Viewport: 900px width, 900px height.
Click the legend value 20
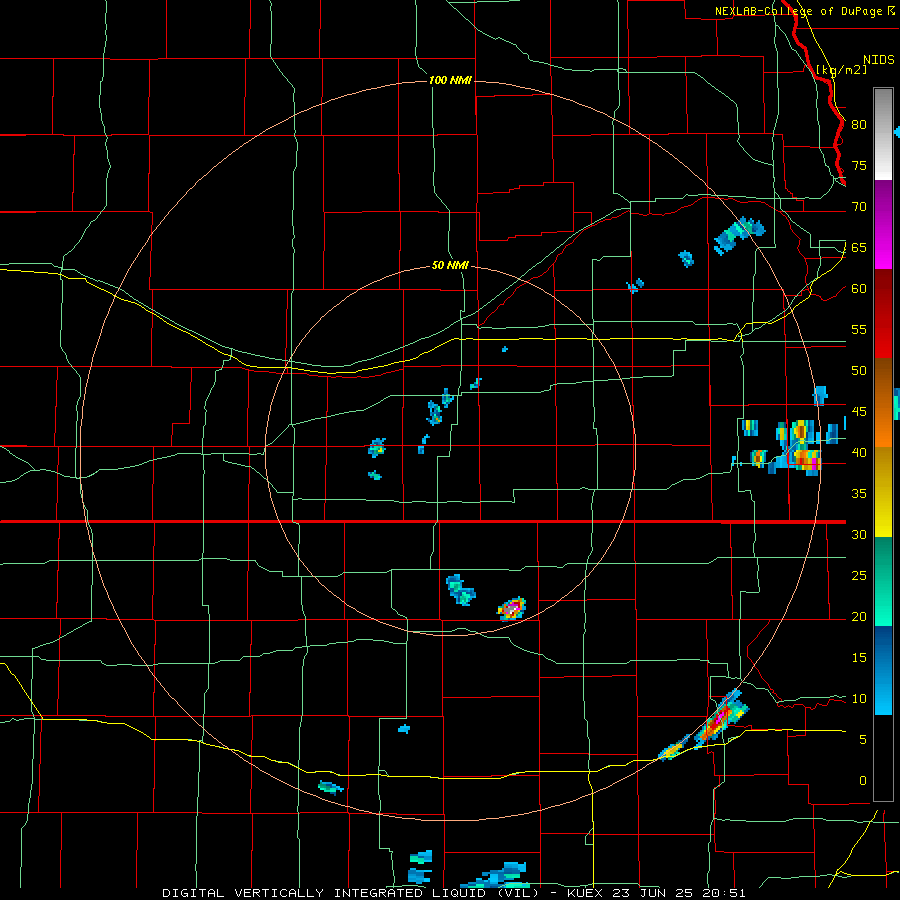tap(859, 617)
